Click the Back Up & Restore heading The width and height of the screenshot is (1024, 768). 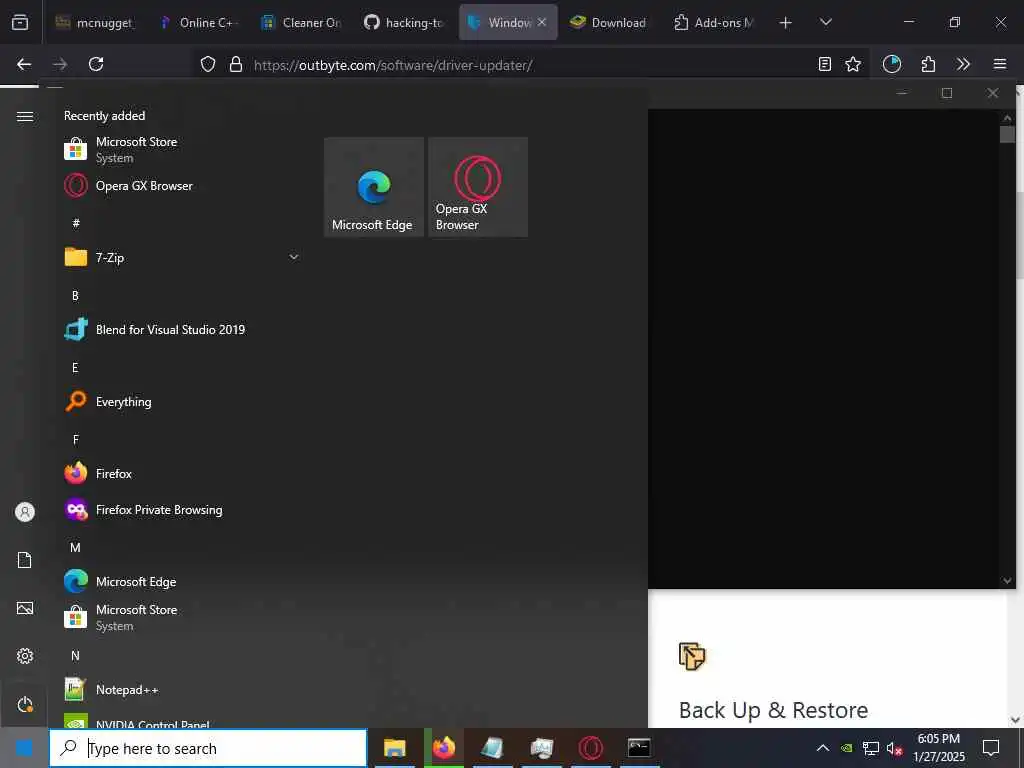773,710
